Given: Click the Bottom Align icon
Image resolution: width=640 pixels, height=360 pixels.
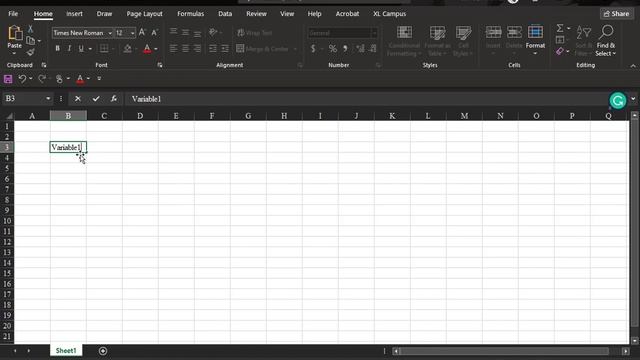Looking at the screenshot, I should click(197, 33).
